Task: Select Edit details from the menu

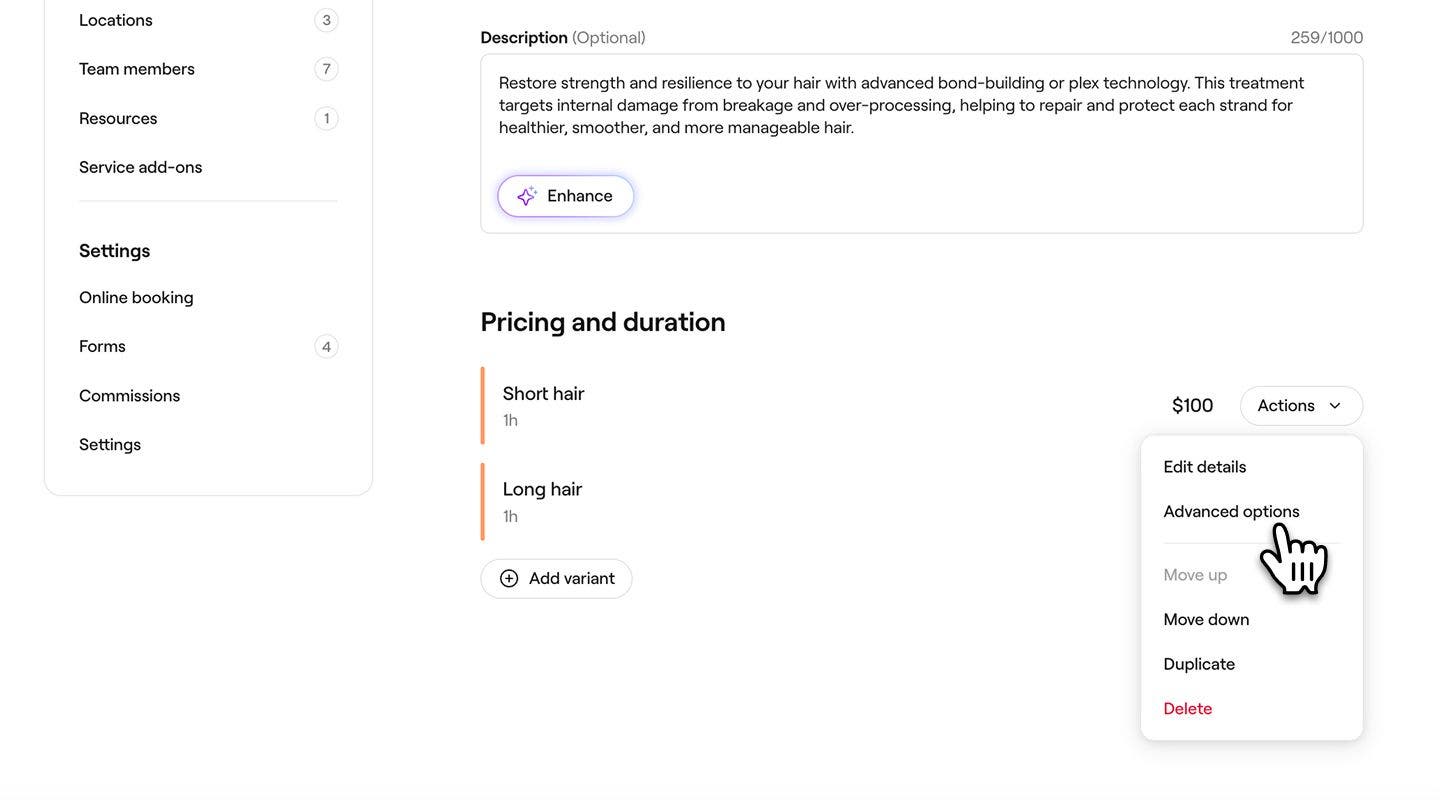Action: [1204, 467]
